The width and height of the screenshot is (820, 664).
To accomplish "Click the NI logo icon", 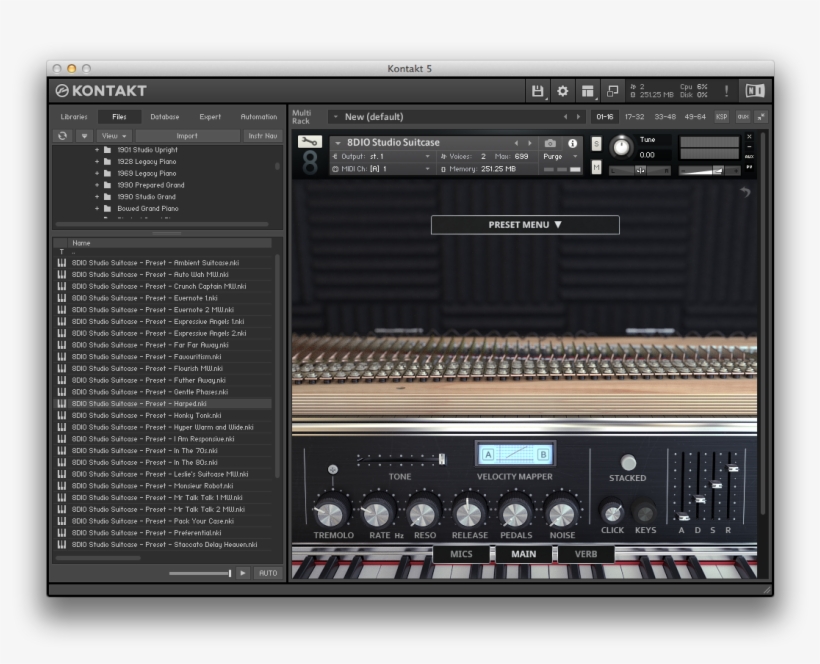I will (755, 91).
